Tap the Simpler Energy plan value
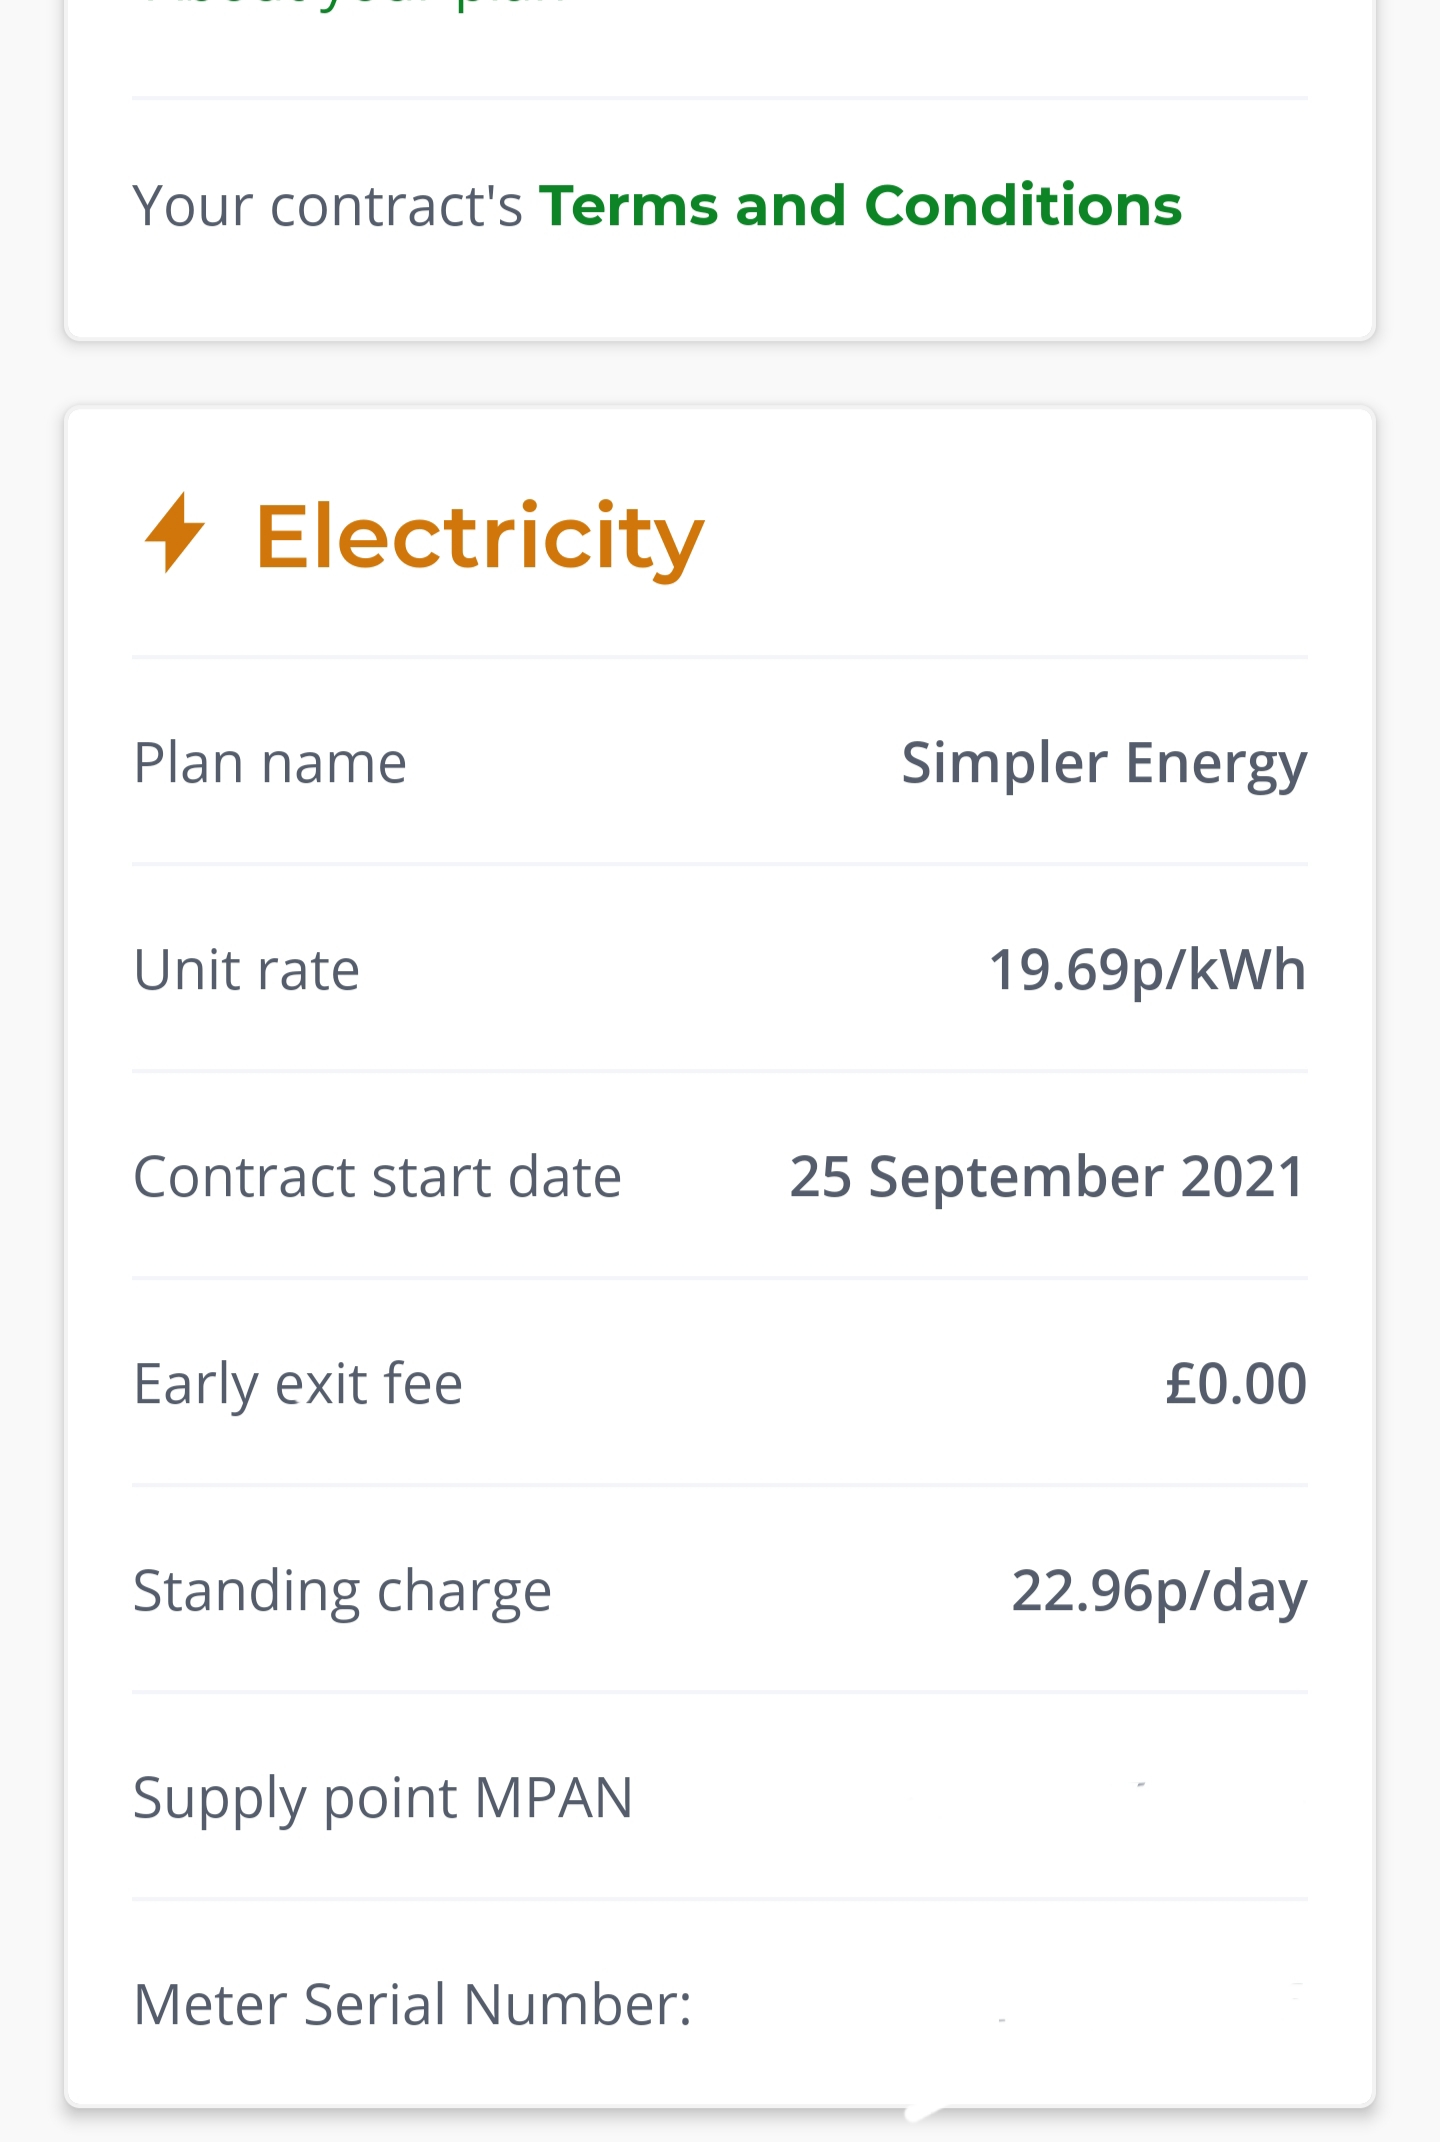This screenshot has height=2142, width=1440. tap(1104, 764)
